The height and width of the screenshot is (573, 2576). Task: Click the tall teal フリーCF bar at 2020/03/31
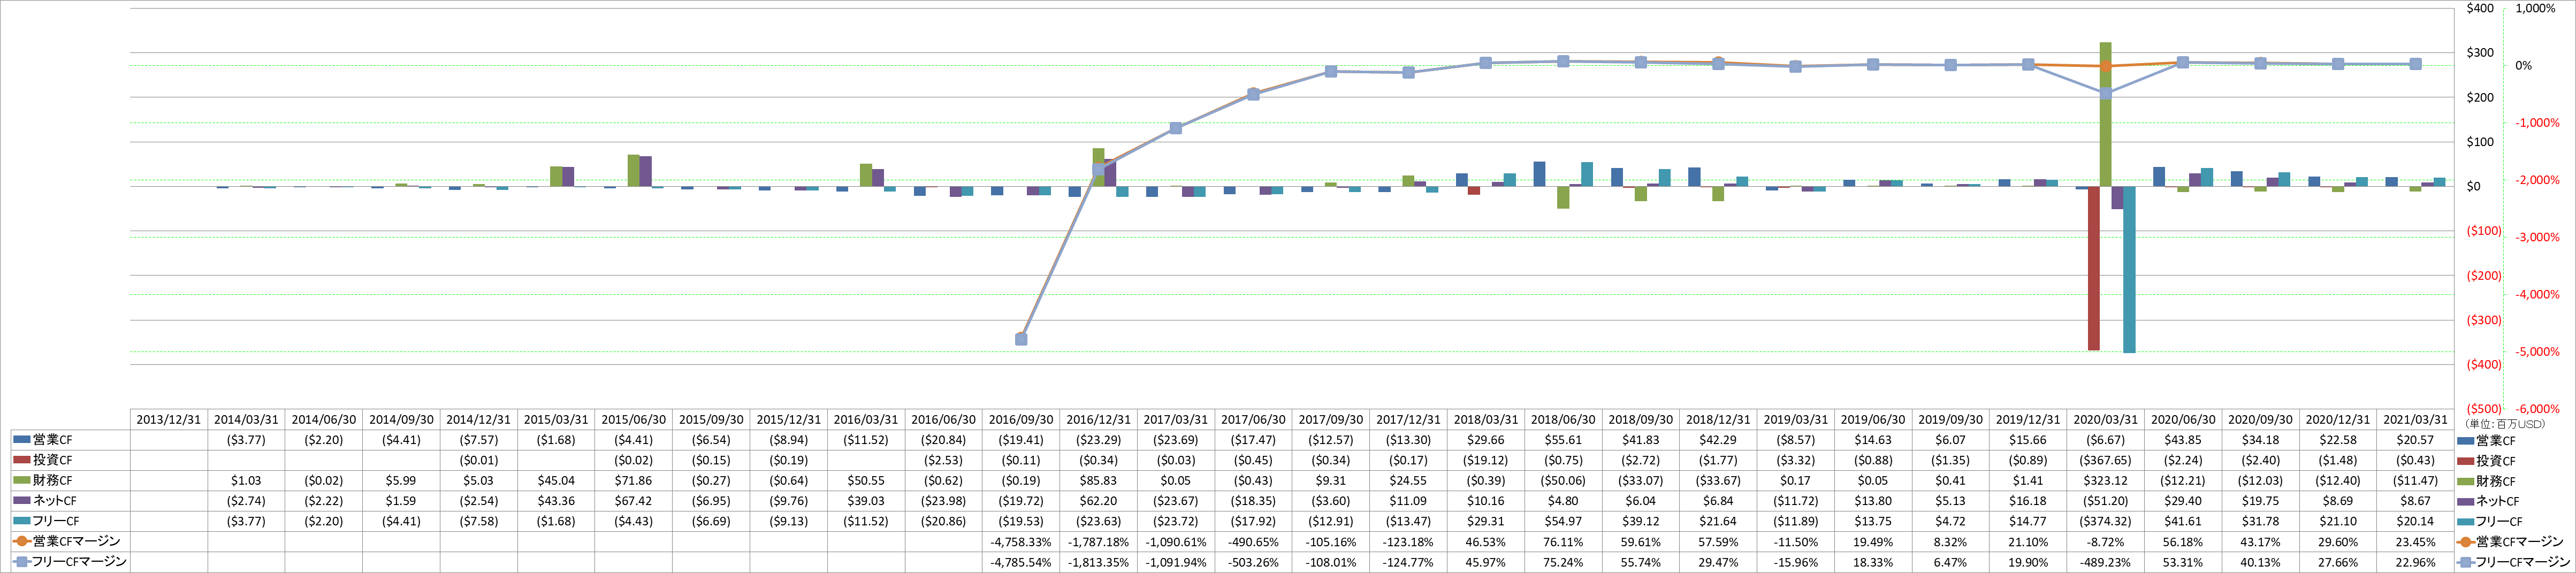2129,269
